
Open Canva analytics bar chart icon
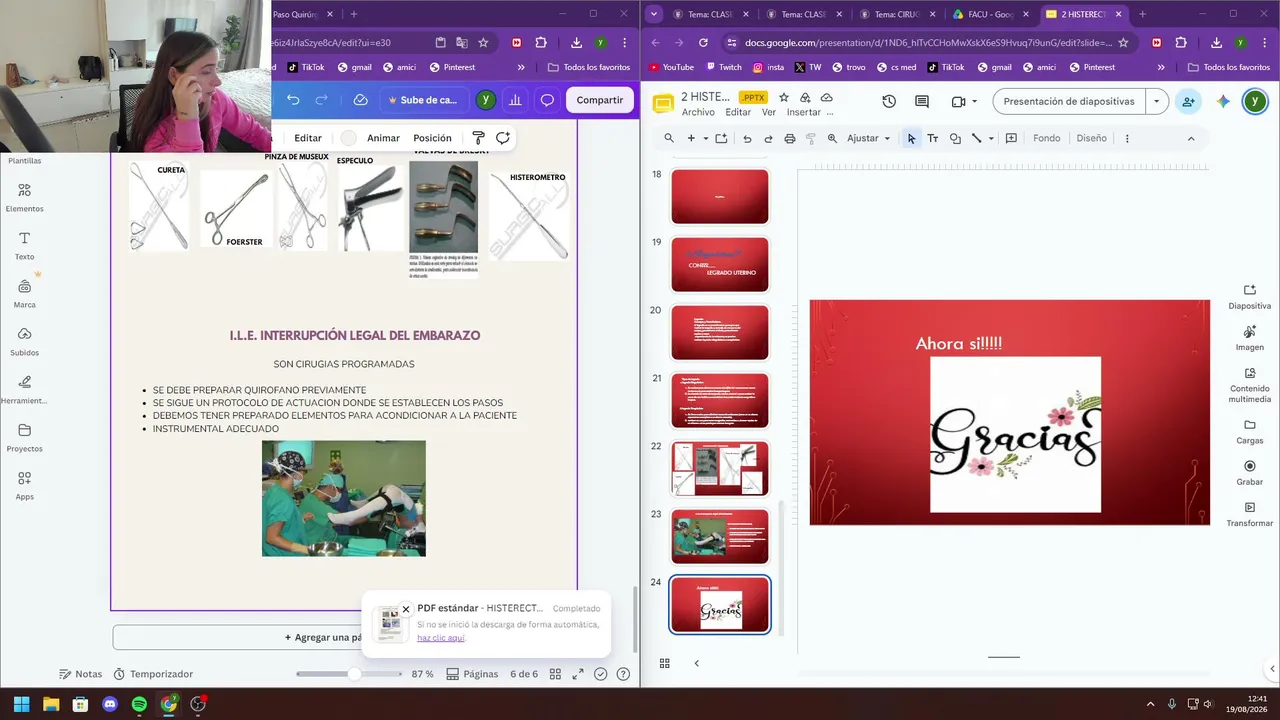point(515,100)
